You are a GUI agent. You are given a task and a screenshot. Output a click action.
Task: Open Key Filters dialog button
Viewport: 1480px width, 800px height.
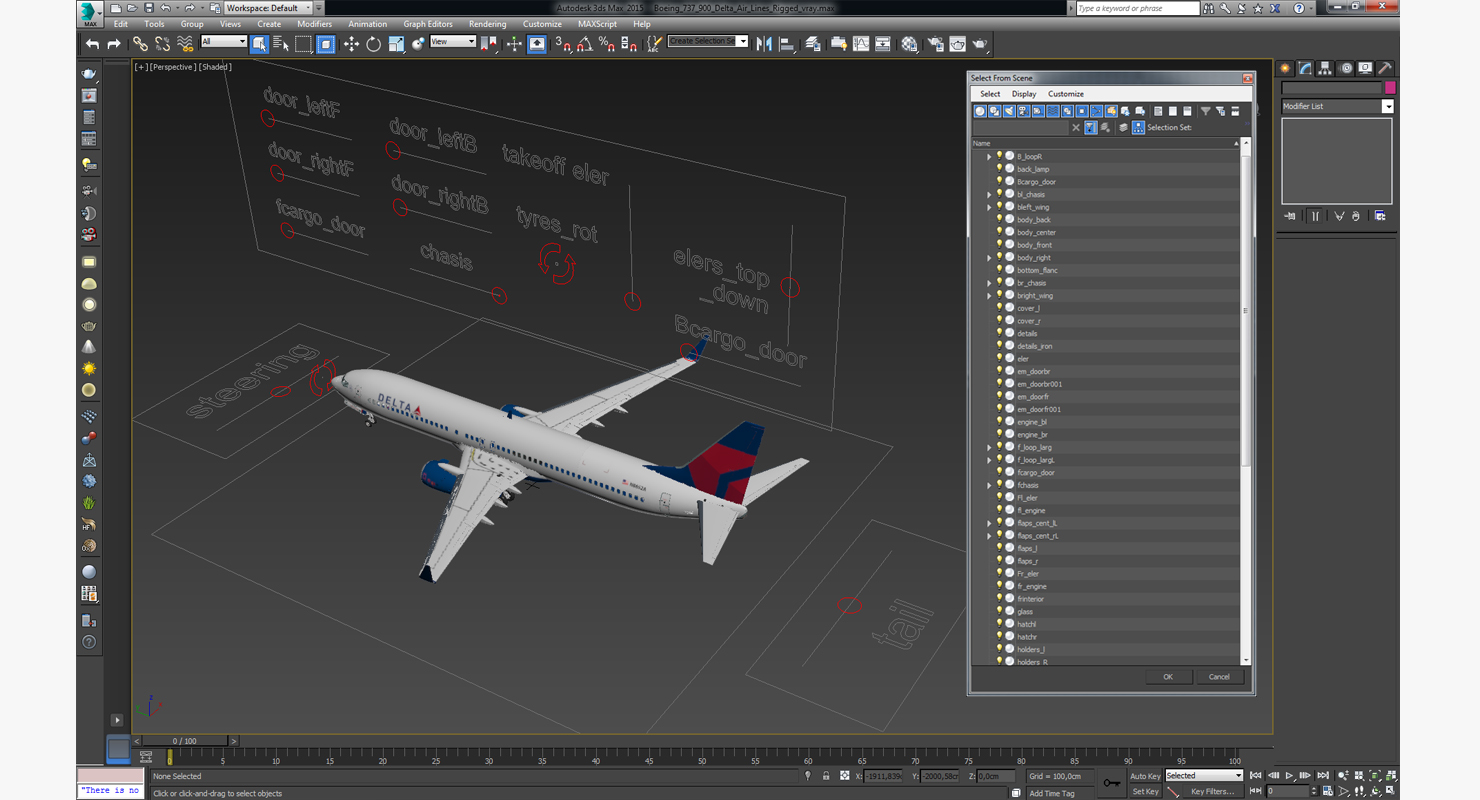pyautogui.click(x=1212, y=791)
